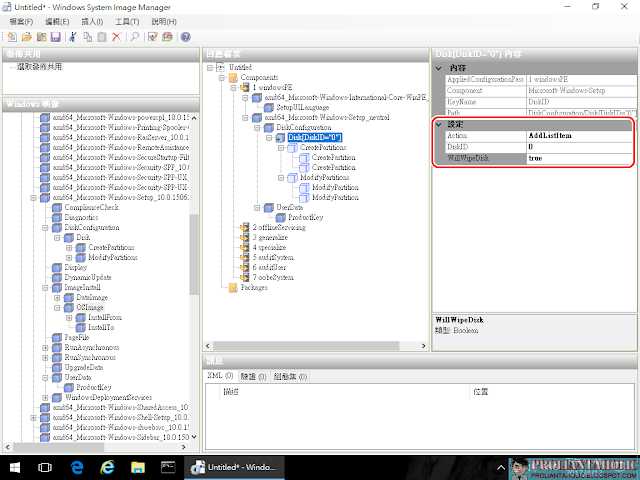Select OSImage in the Windows image tree
The width and height of the screenshot is (640, 480).
coord(90,307)
